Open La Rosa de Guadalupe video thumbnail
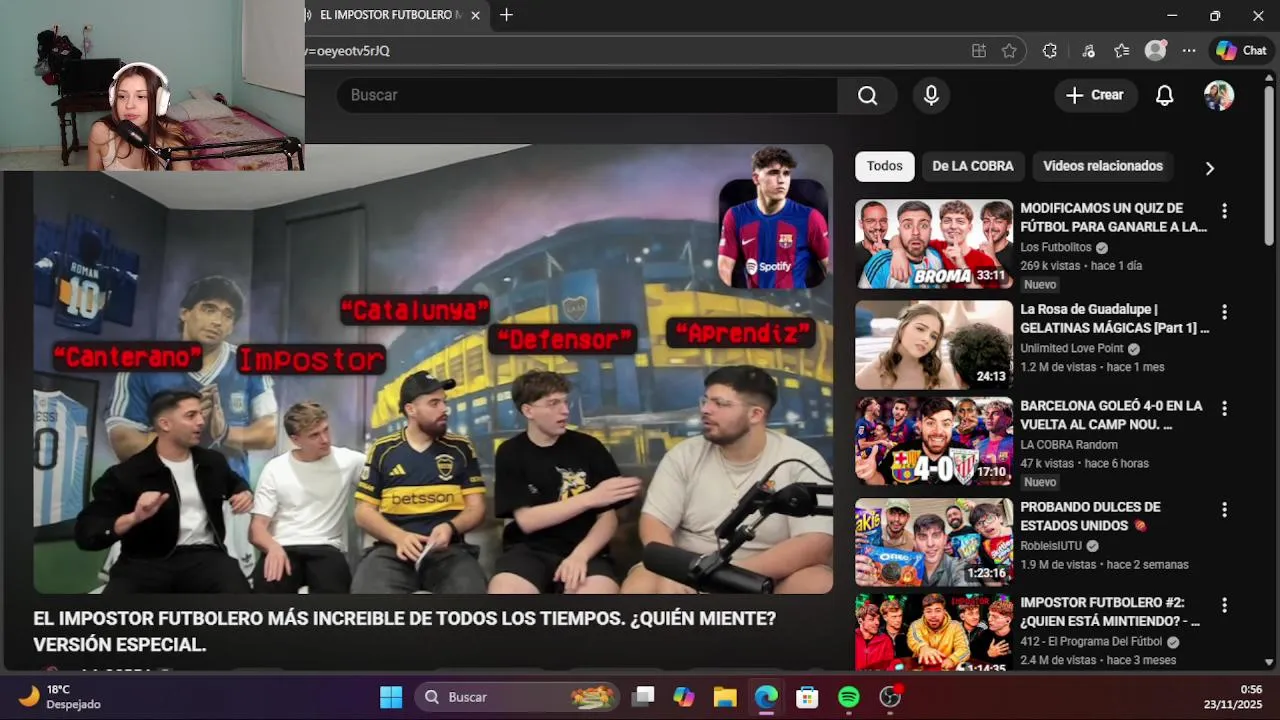1280x720 pixels. [x=934, y=345]
